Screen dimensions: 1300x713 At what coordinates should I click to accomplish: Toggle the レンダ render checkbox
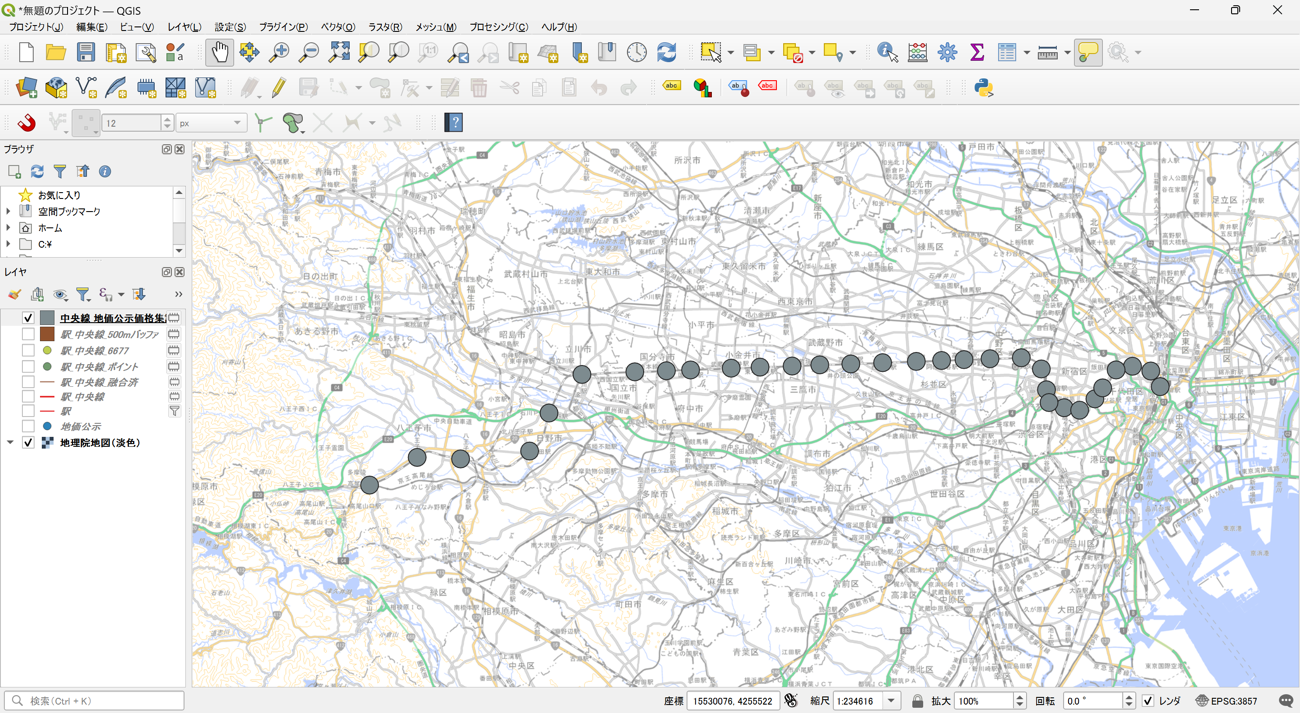pyautogui.click(x=1148, y=701)
